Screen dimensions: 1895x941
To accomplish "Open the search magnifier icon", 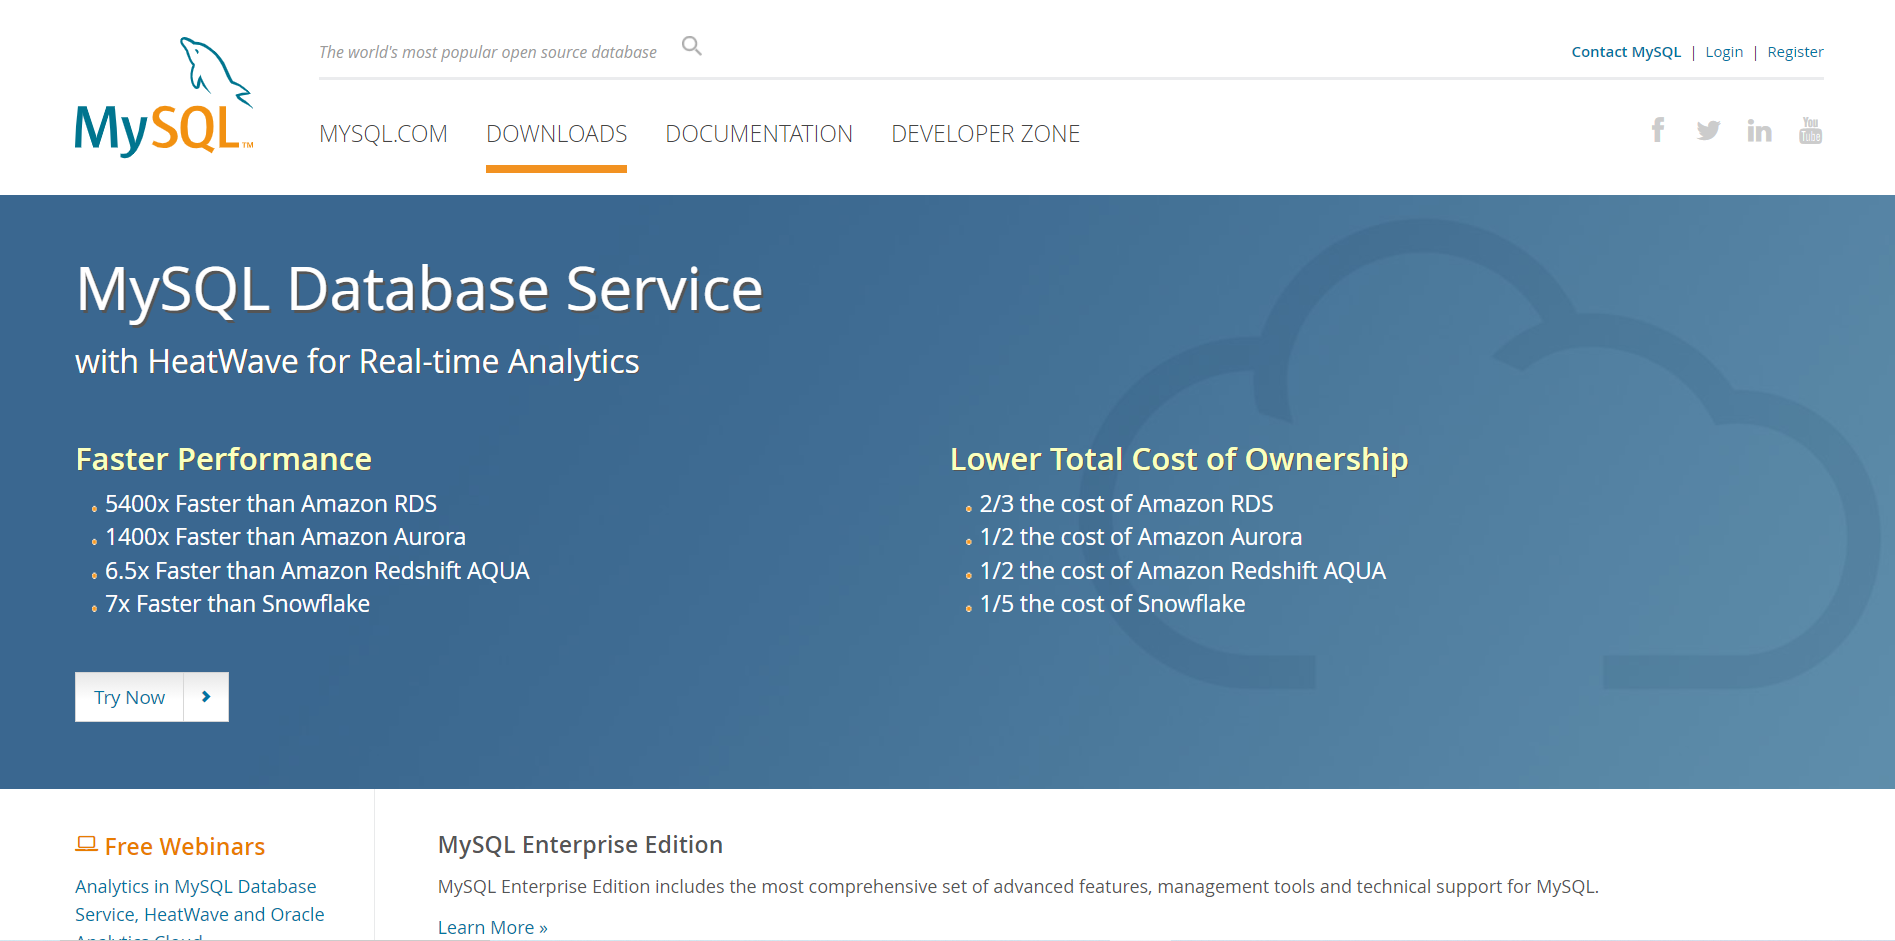I will tap(692, 46).
